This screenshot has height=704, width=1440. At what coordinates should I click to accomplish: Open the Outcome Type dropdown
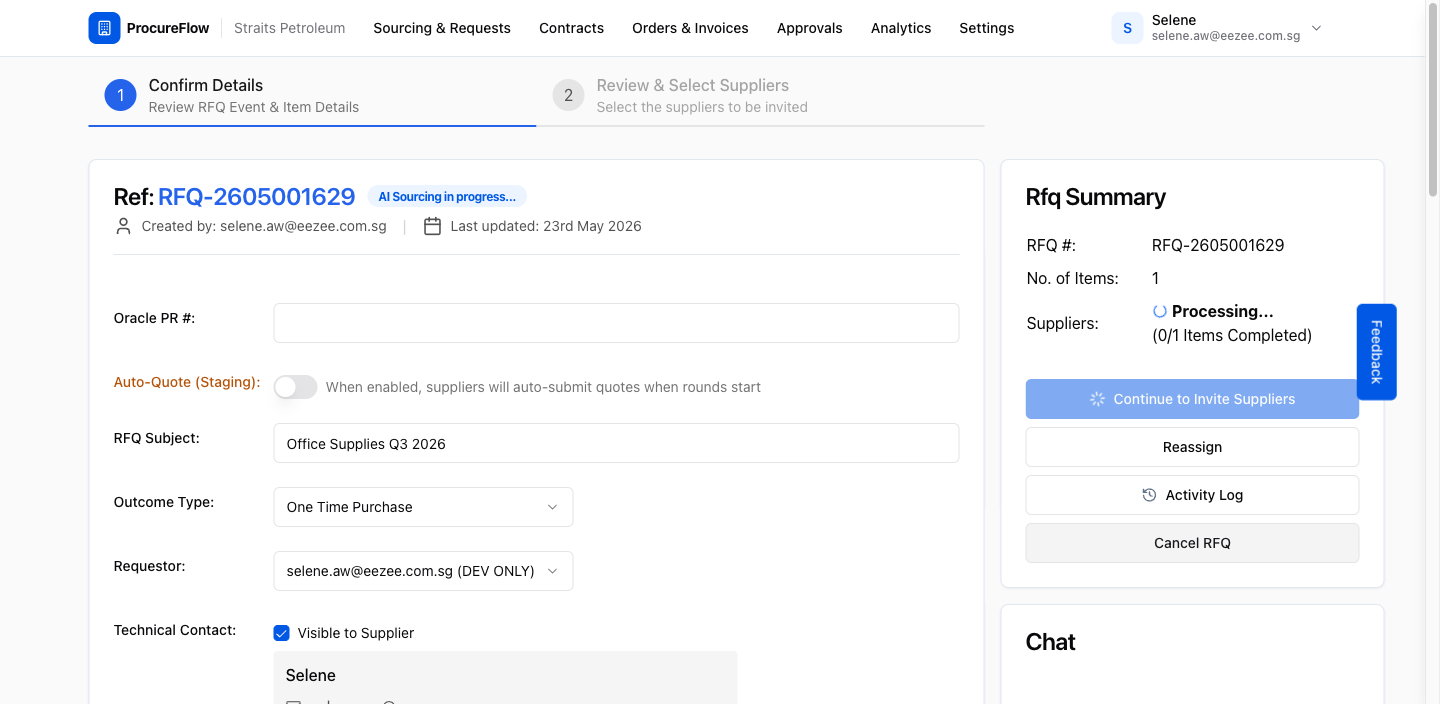[x=423, y=507]
